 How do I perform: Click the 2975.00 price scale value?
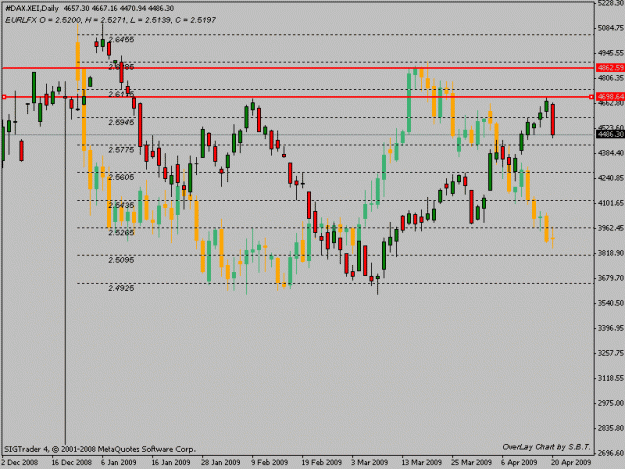pos(611,403)
